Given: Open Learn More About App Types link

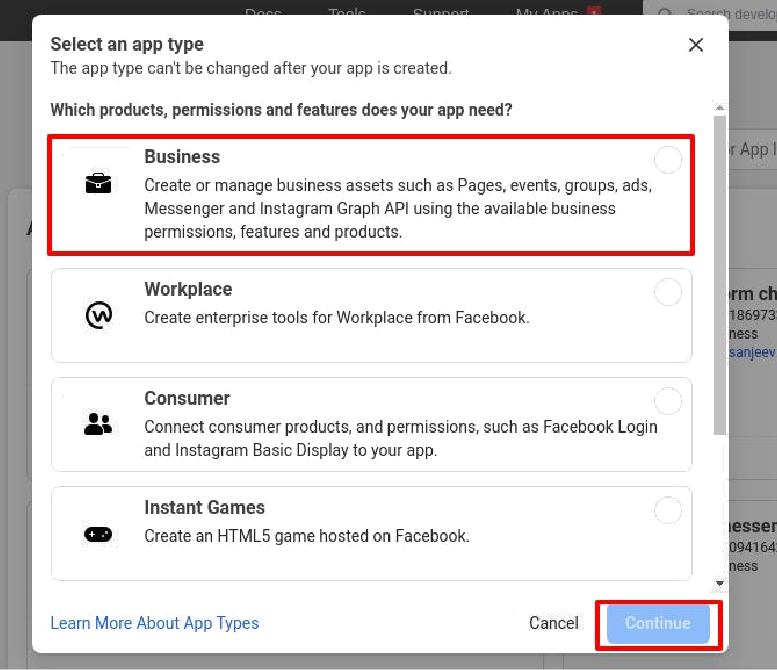Looking at the screenshot, I should coord(155,623).
